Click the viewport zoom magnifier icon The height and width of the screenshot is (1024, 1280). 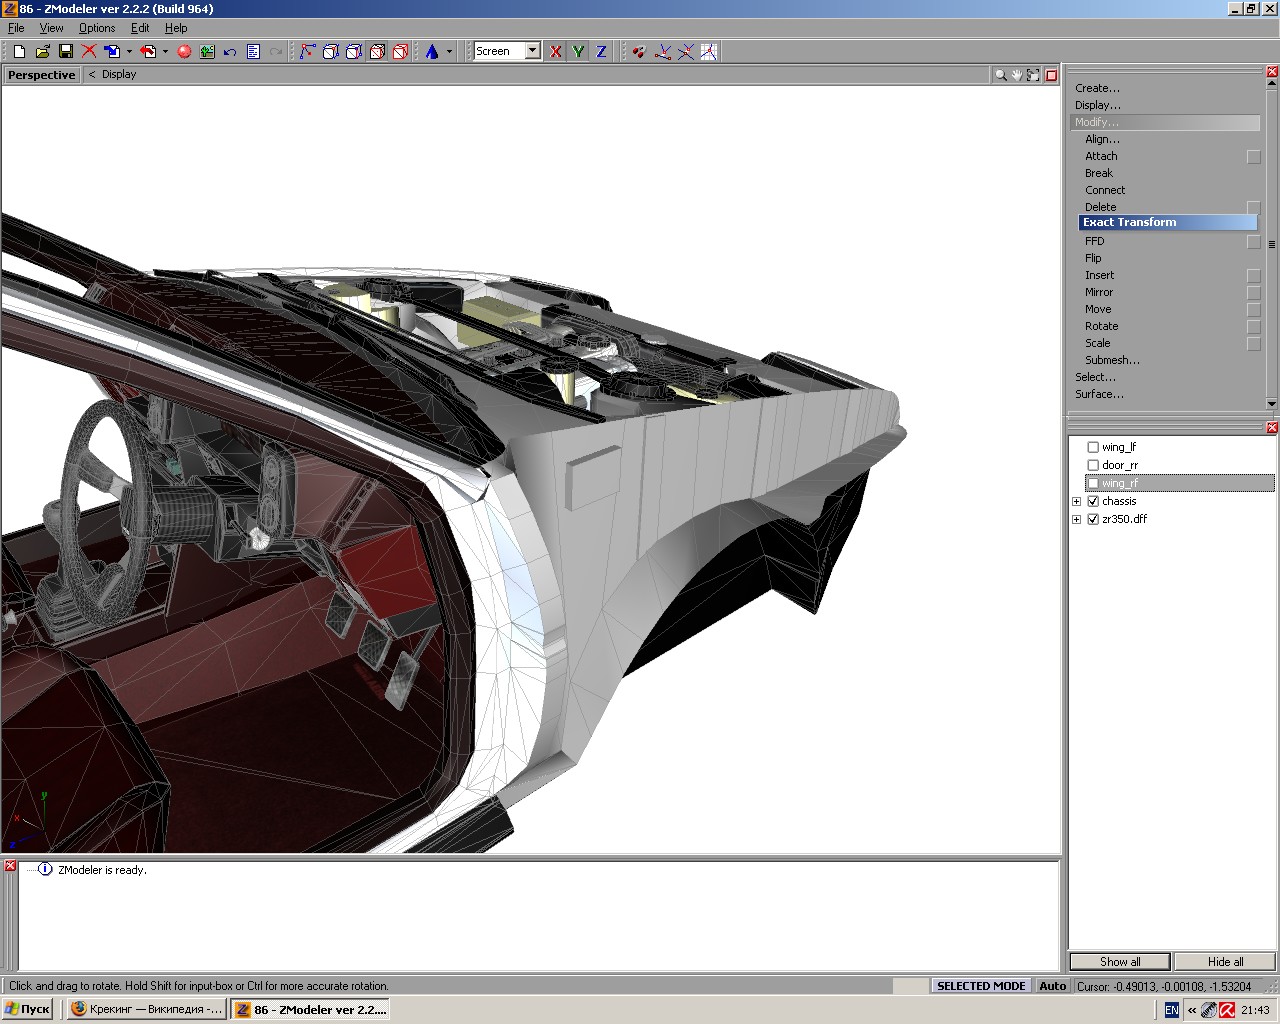pyautogui.click(x=1000, y=75)
